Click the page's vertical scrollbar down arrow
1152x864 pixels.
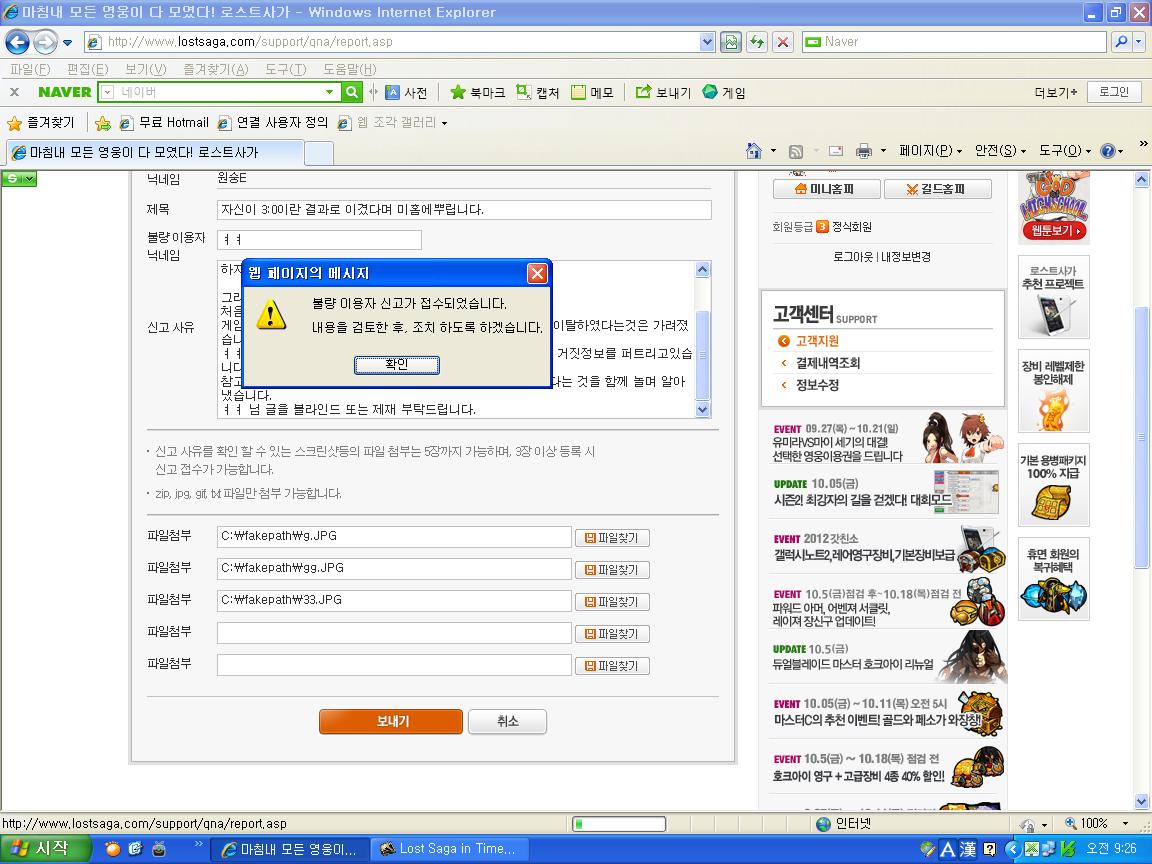[1141, 802]
